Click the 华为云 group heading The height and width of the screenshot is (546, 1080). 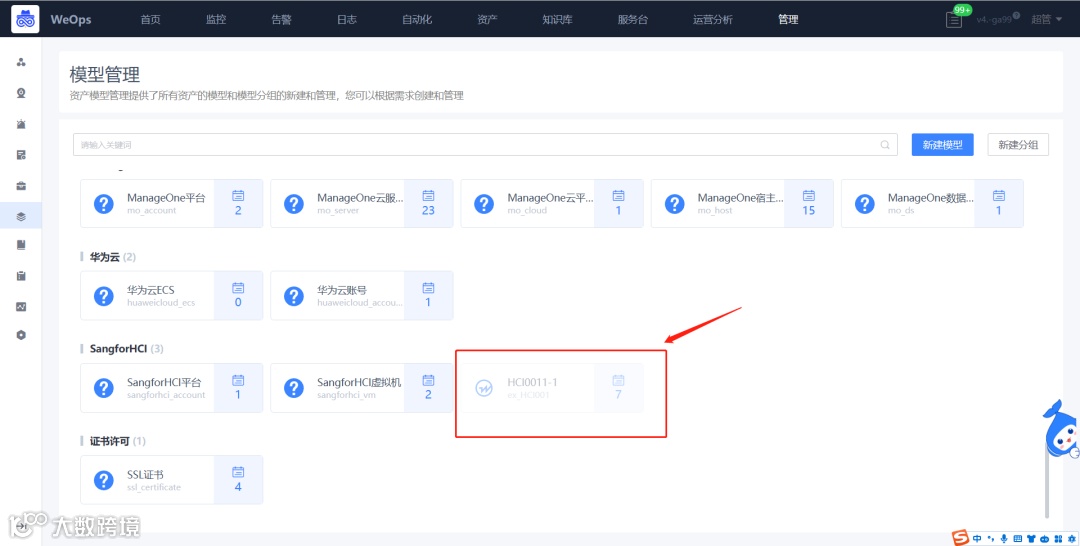pyautogui.click(x=105, y=257)
